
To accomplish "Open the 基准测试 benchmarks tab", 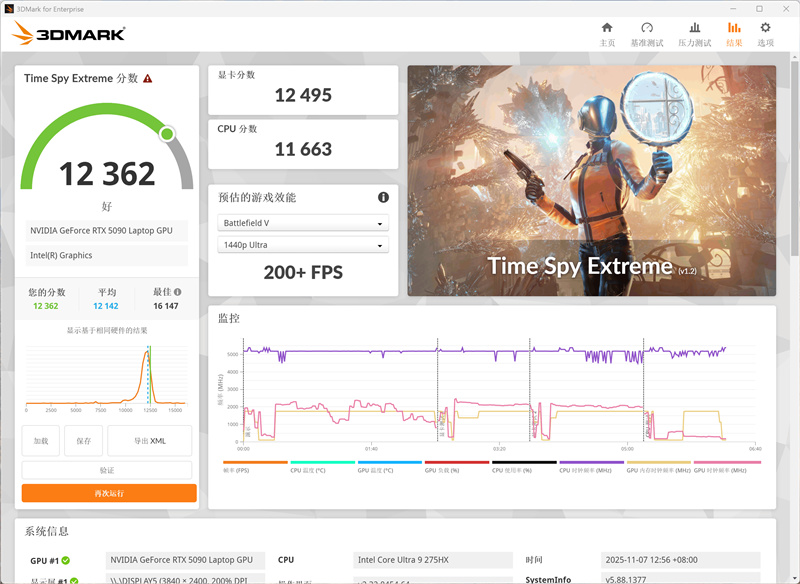I will pos(647,35).
